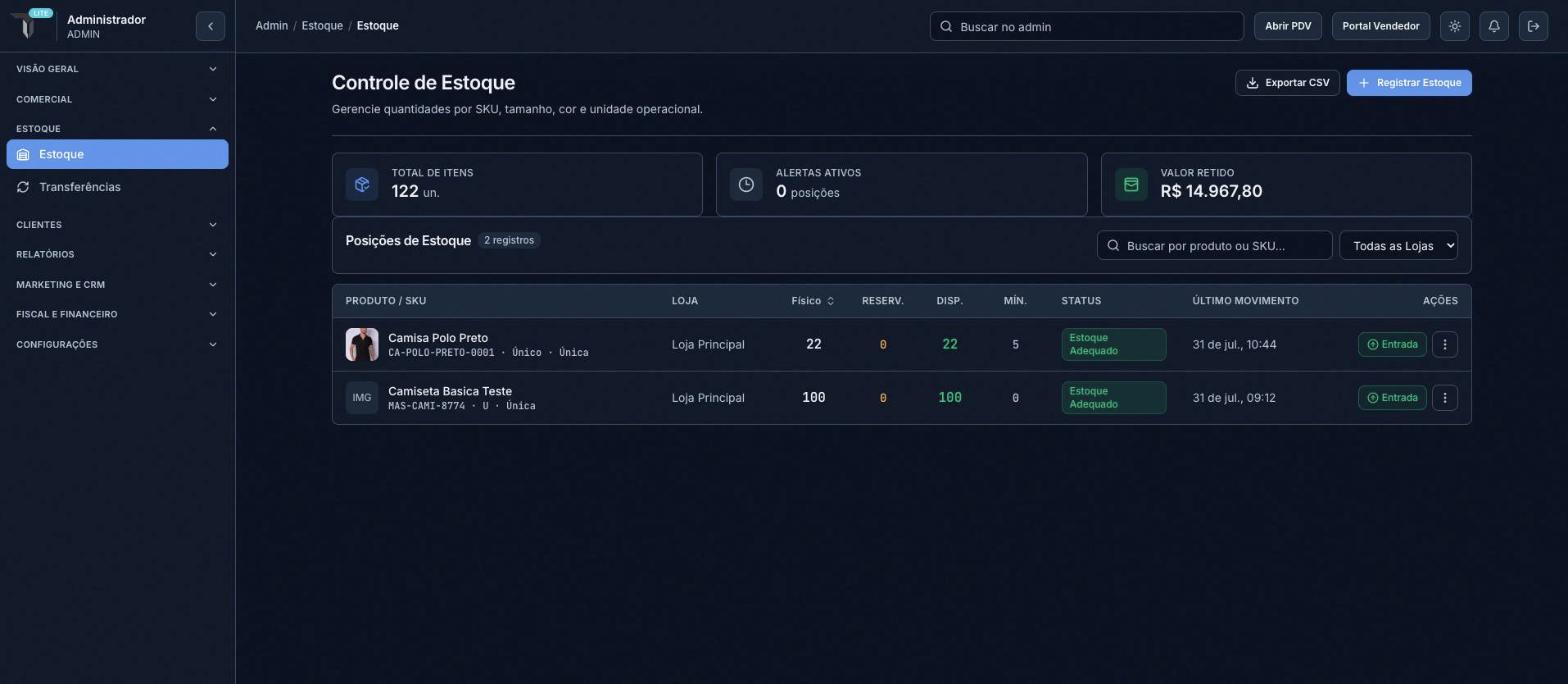
Task: Click the Valor Retido card icon
Action: [x=1131, y=185]
